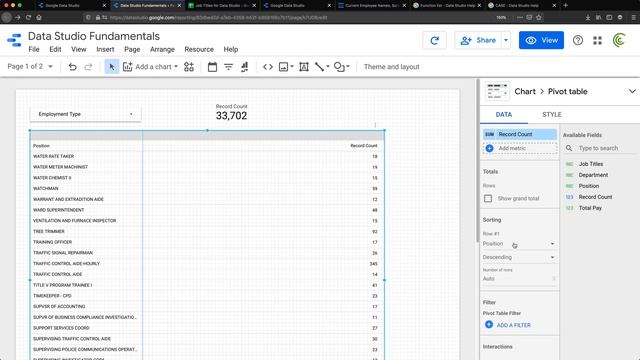Open the browser hamburger menu

[633, 17]
